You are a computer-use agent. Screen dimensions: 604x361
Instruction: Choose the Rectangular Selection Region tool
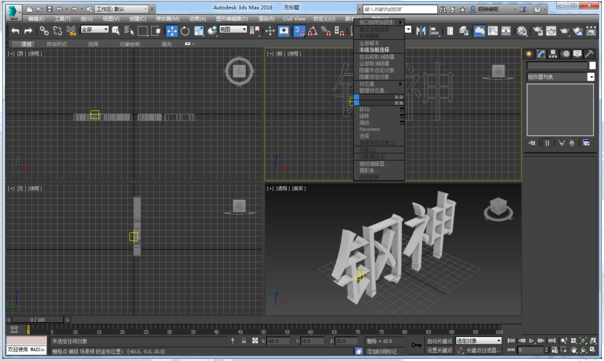[143, 31]
